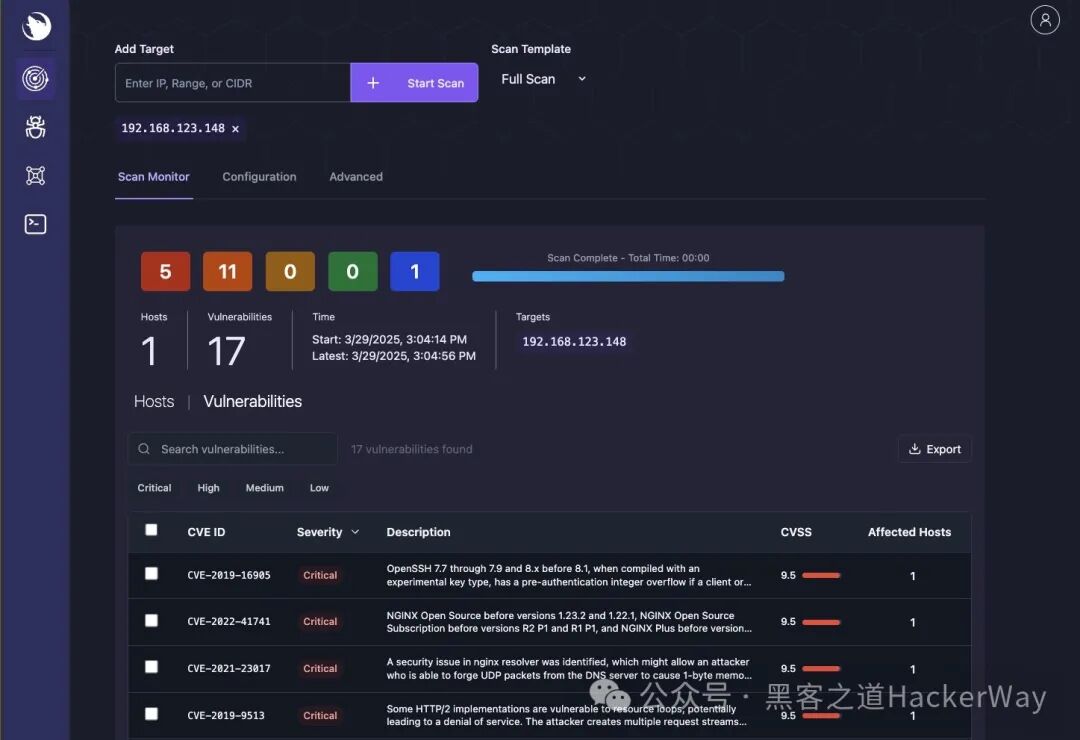Open the bug vulnerabilities sidebar icon
Viewport: 1080px width, 740px height.
point(35,127)
